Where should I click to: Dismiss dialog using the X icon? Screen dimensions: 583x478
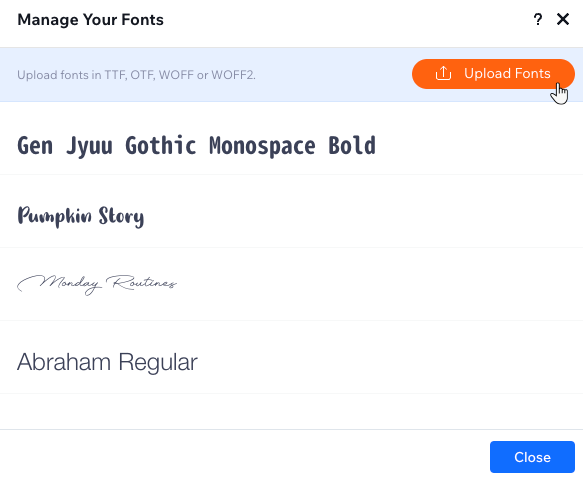563,19
